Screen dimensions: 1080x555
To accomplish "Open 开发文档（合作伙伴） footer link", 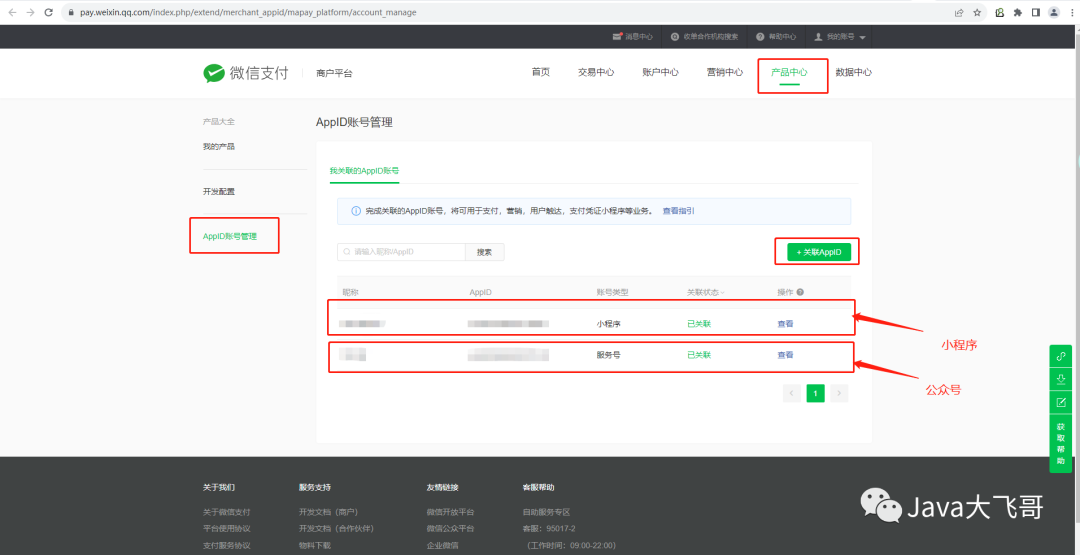I will 336,529.
